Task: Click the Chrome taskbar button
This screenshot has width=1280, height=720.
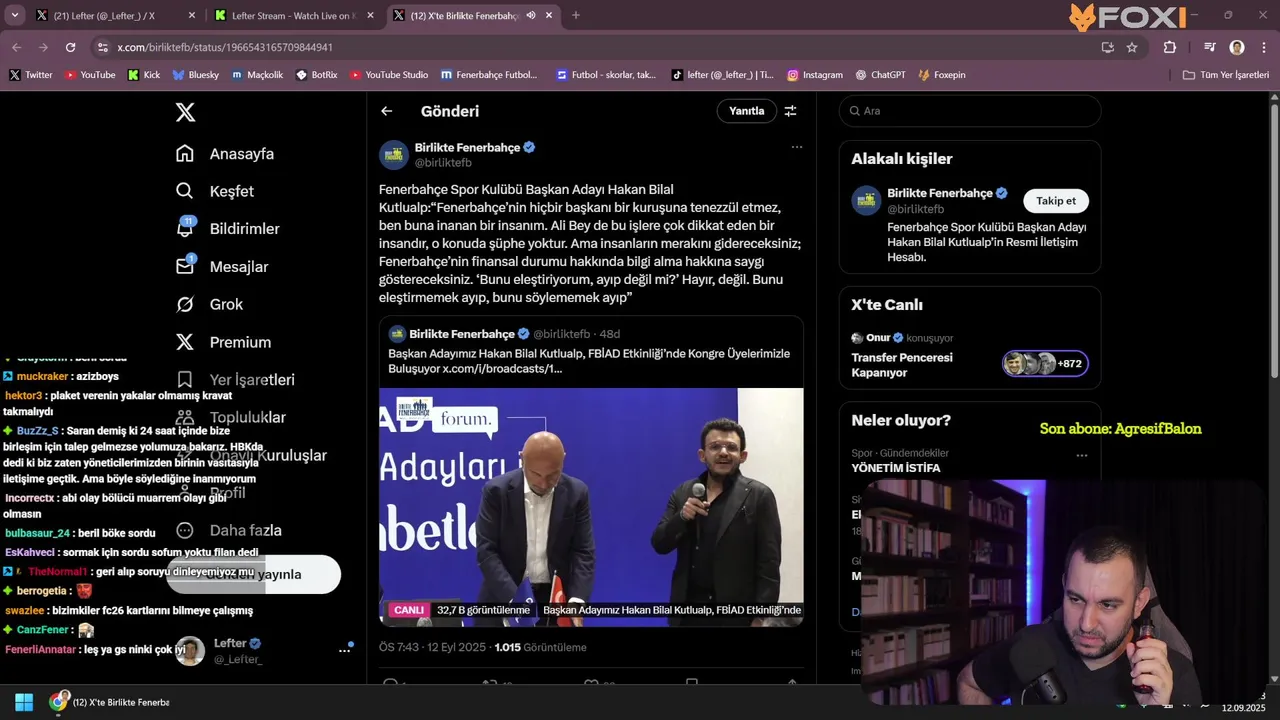Action: pyautogui.click(x=110, y=702)
